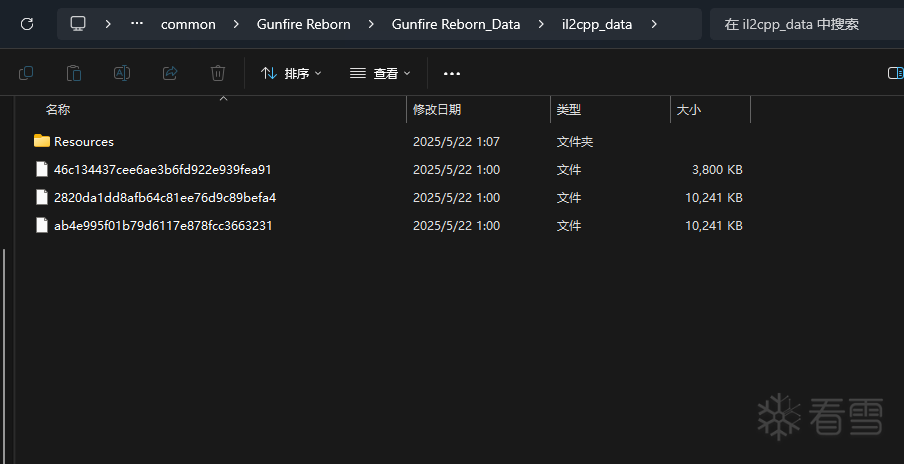Click the navigation pane scrollbar on left edge
The width and height of the screenshot is (904, 464).
click(5, 356)
